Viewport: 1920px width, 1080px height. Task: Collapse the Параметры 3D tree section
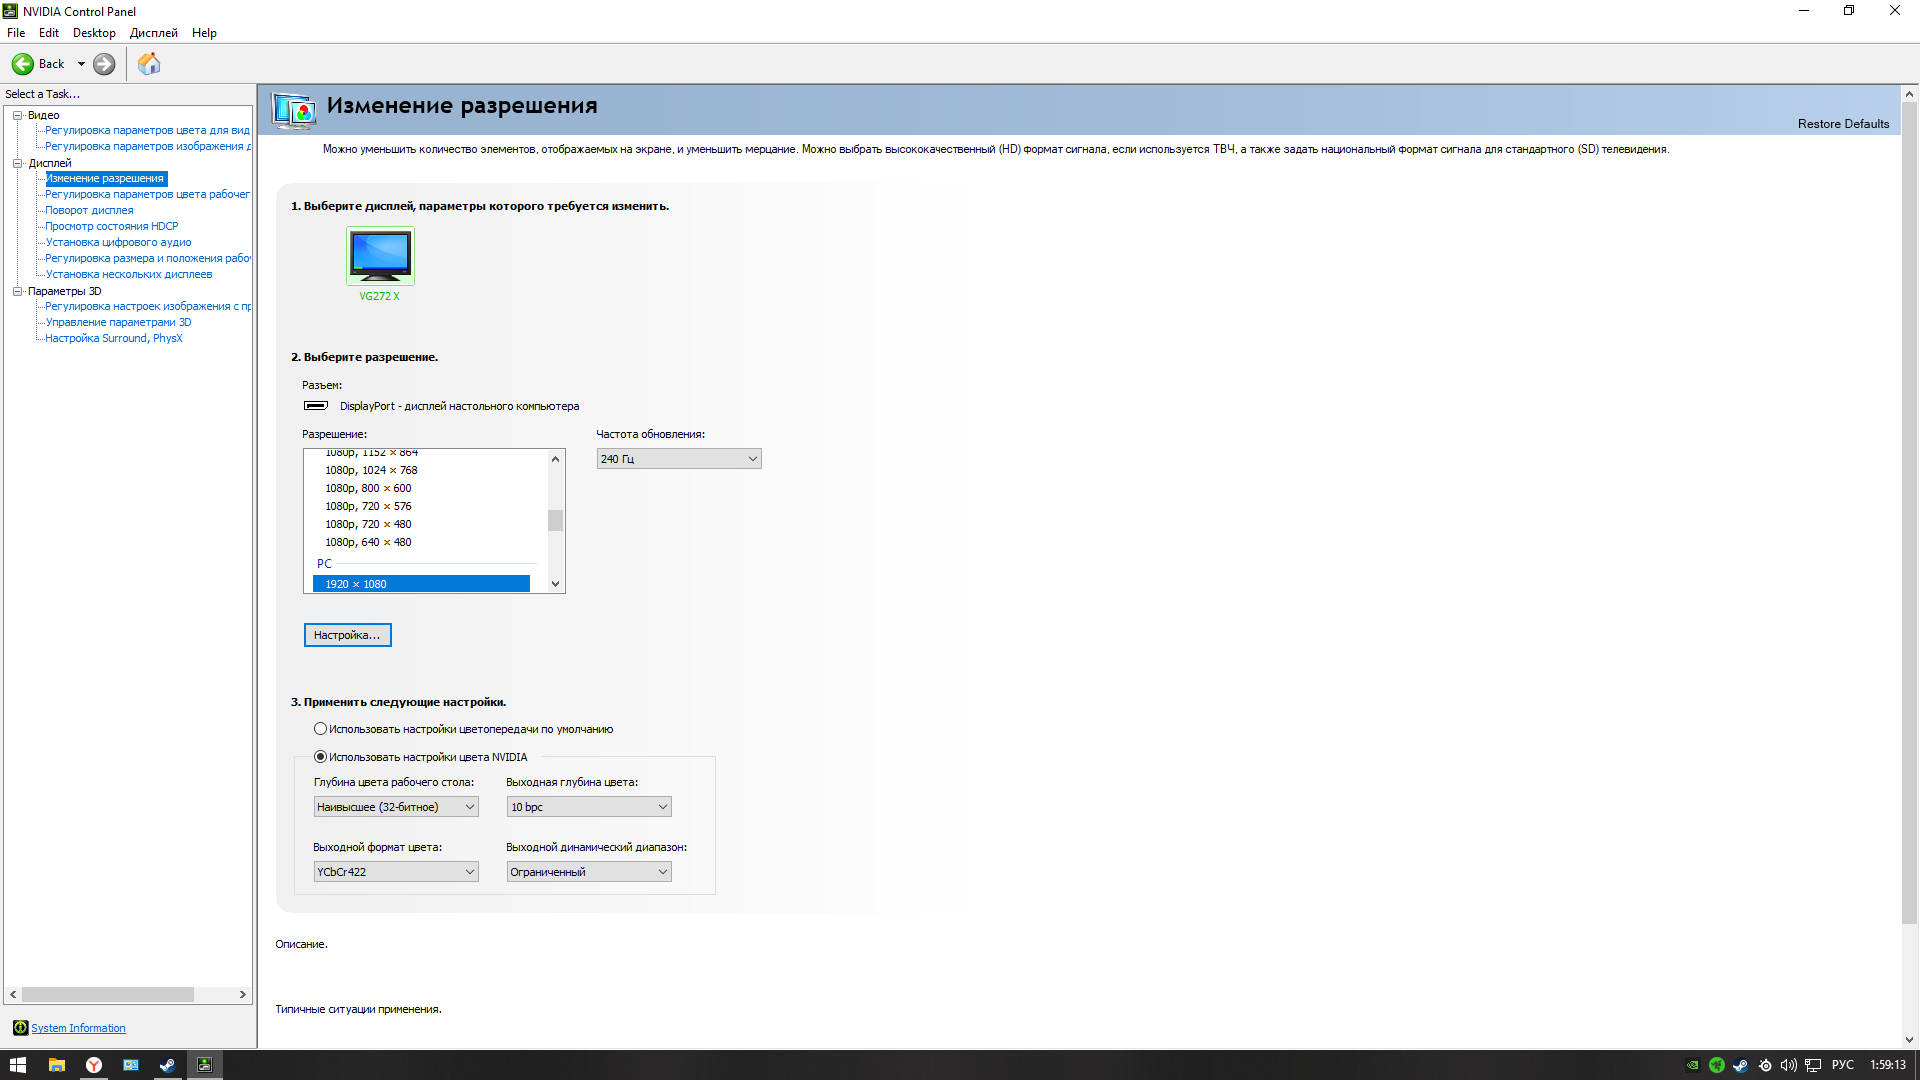pyautogui.click(x=17, y=291)
